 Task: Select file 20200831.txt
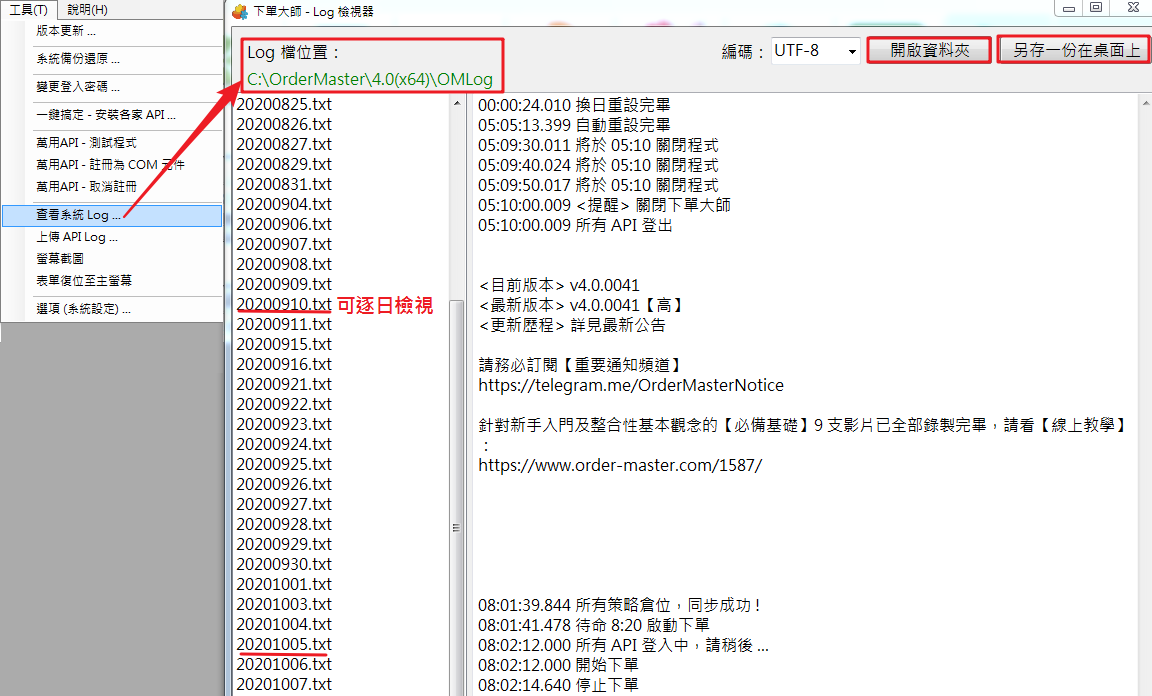tap(284, 184)
